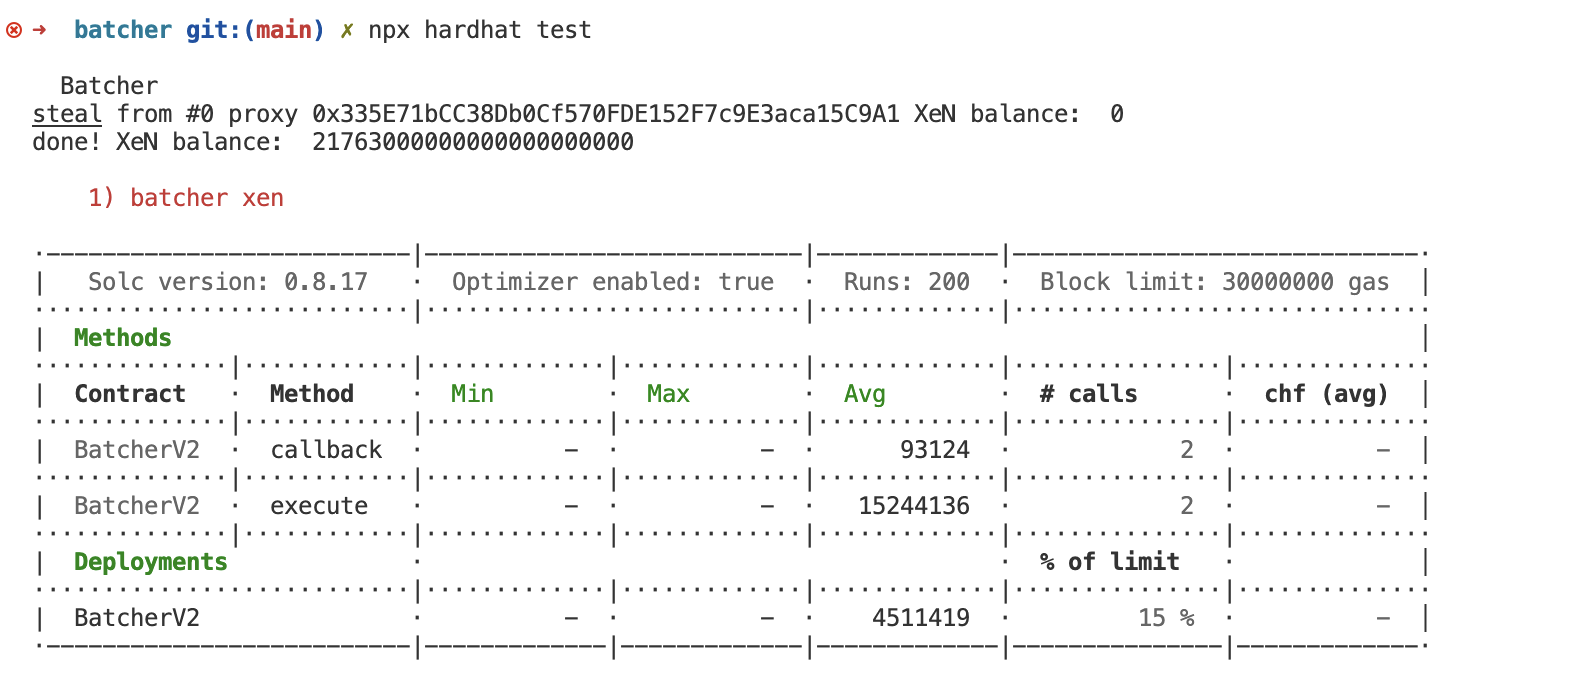1576x674 pixels.
Task: Click the failing test batcher xen
Action: click(186, 198)
